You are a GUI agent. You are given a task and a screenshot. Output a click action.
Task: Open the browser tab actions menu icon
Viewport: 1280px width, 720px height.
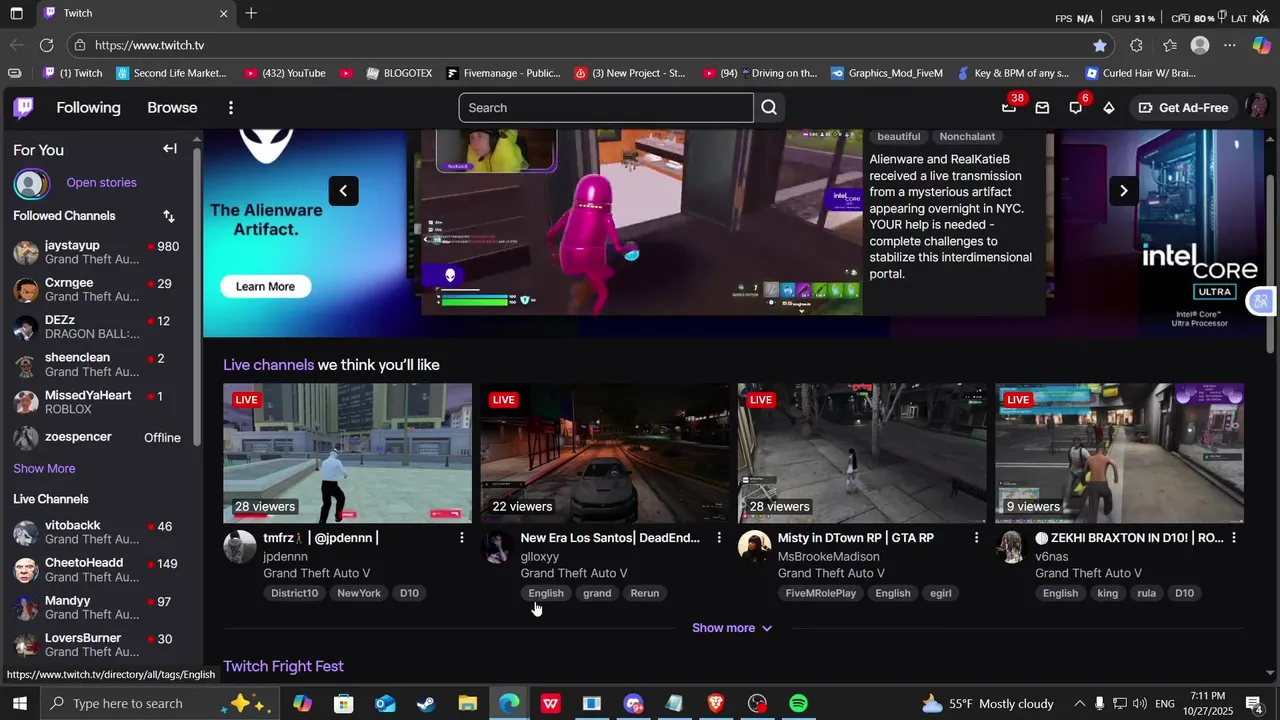click(16, 13)
